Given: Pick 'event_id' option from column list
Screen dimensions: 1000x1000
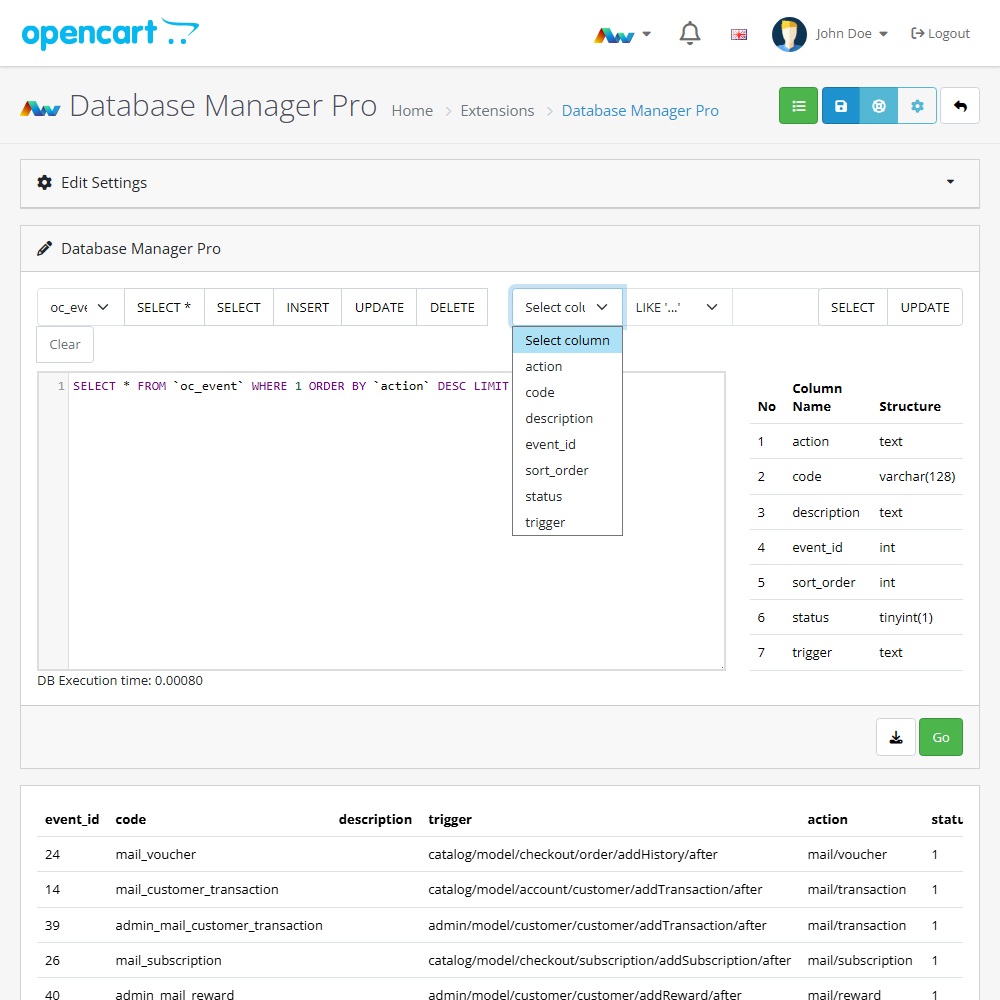Looking at the screenshot, I should (x=550, y=444).
